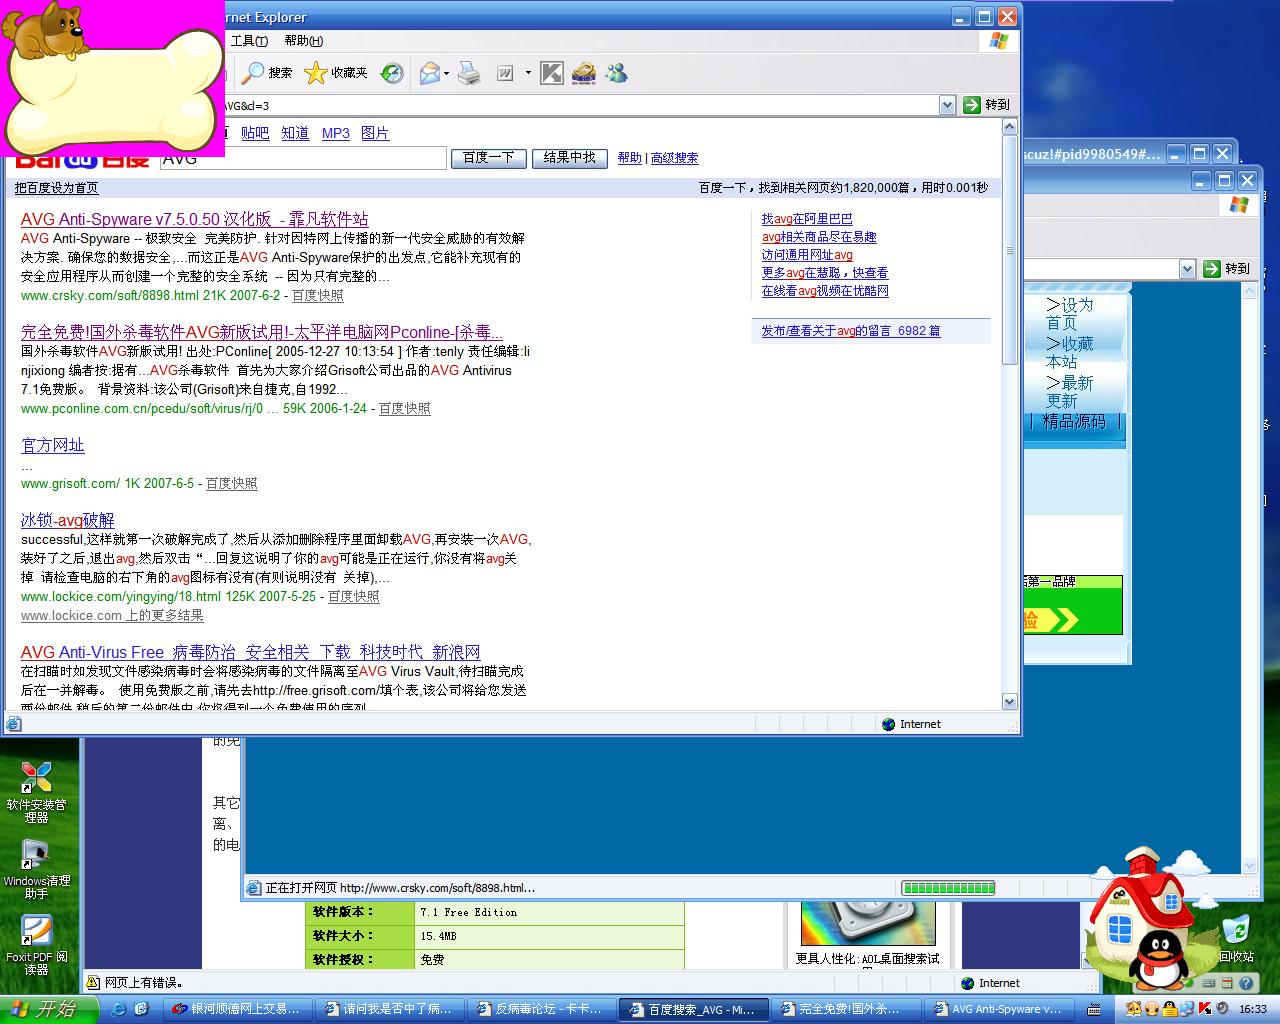This screenshot has height=1024, width=1280.
Task: Open the 帮助(H) menu
Action: tap(304, 41)
